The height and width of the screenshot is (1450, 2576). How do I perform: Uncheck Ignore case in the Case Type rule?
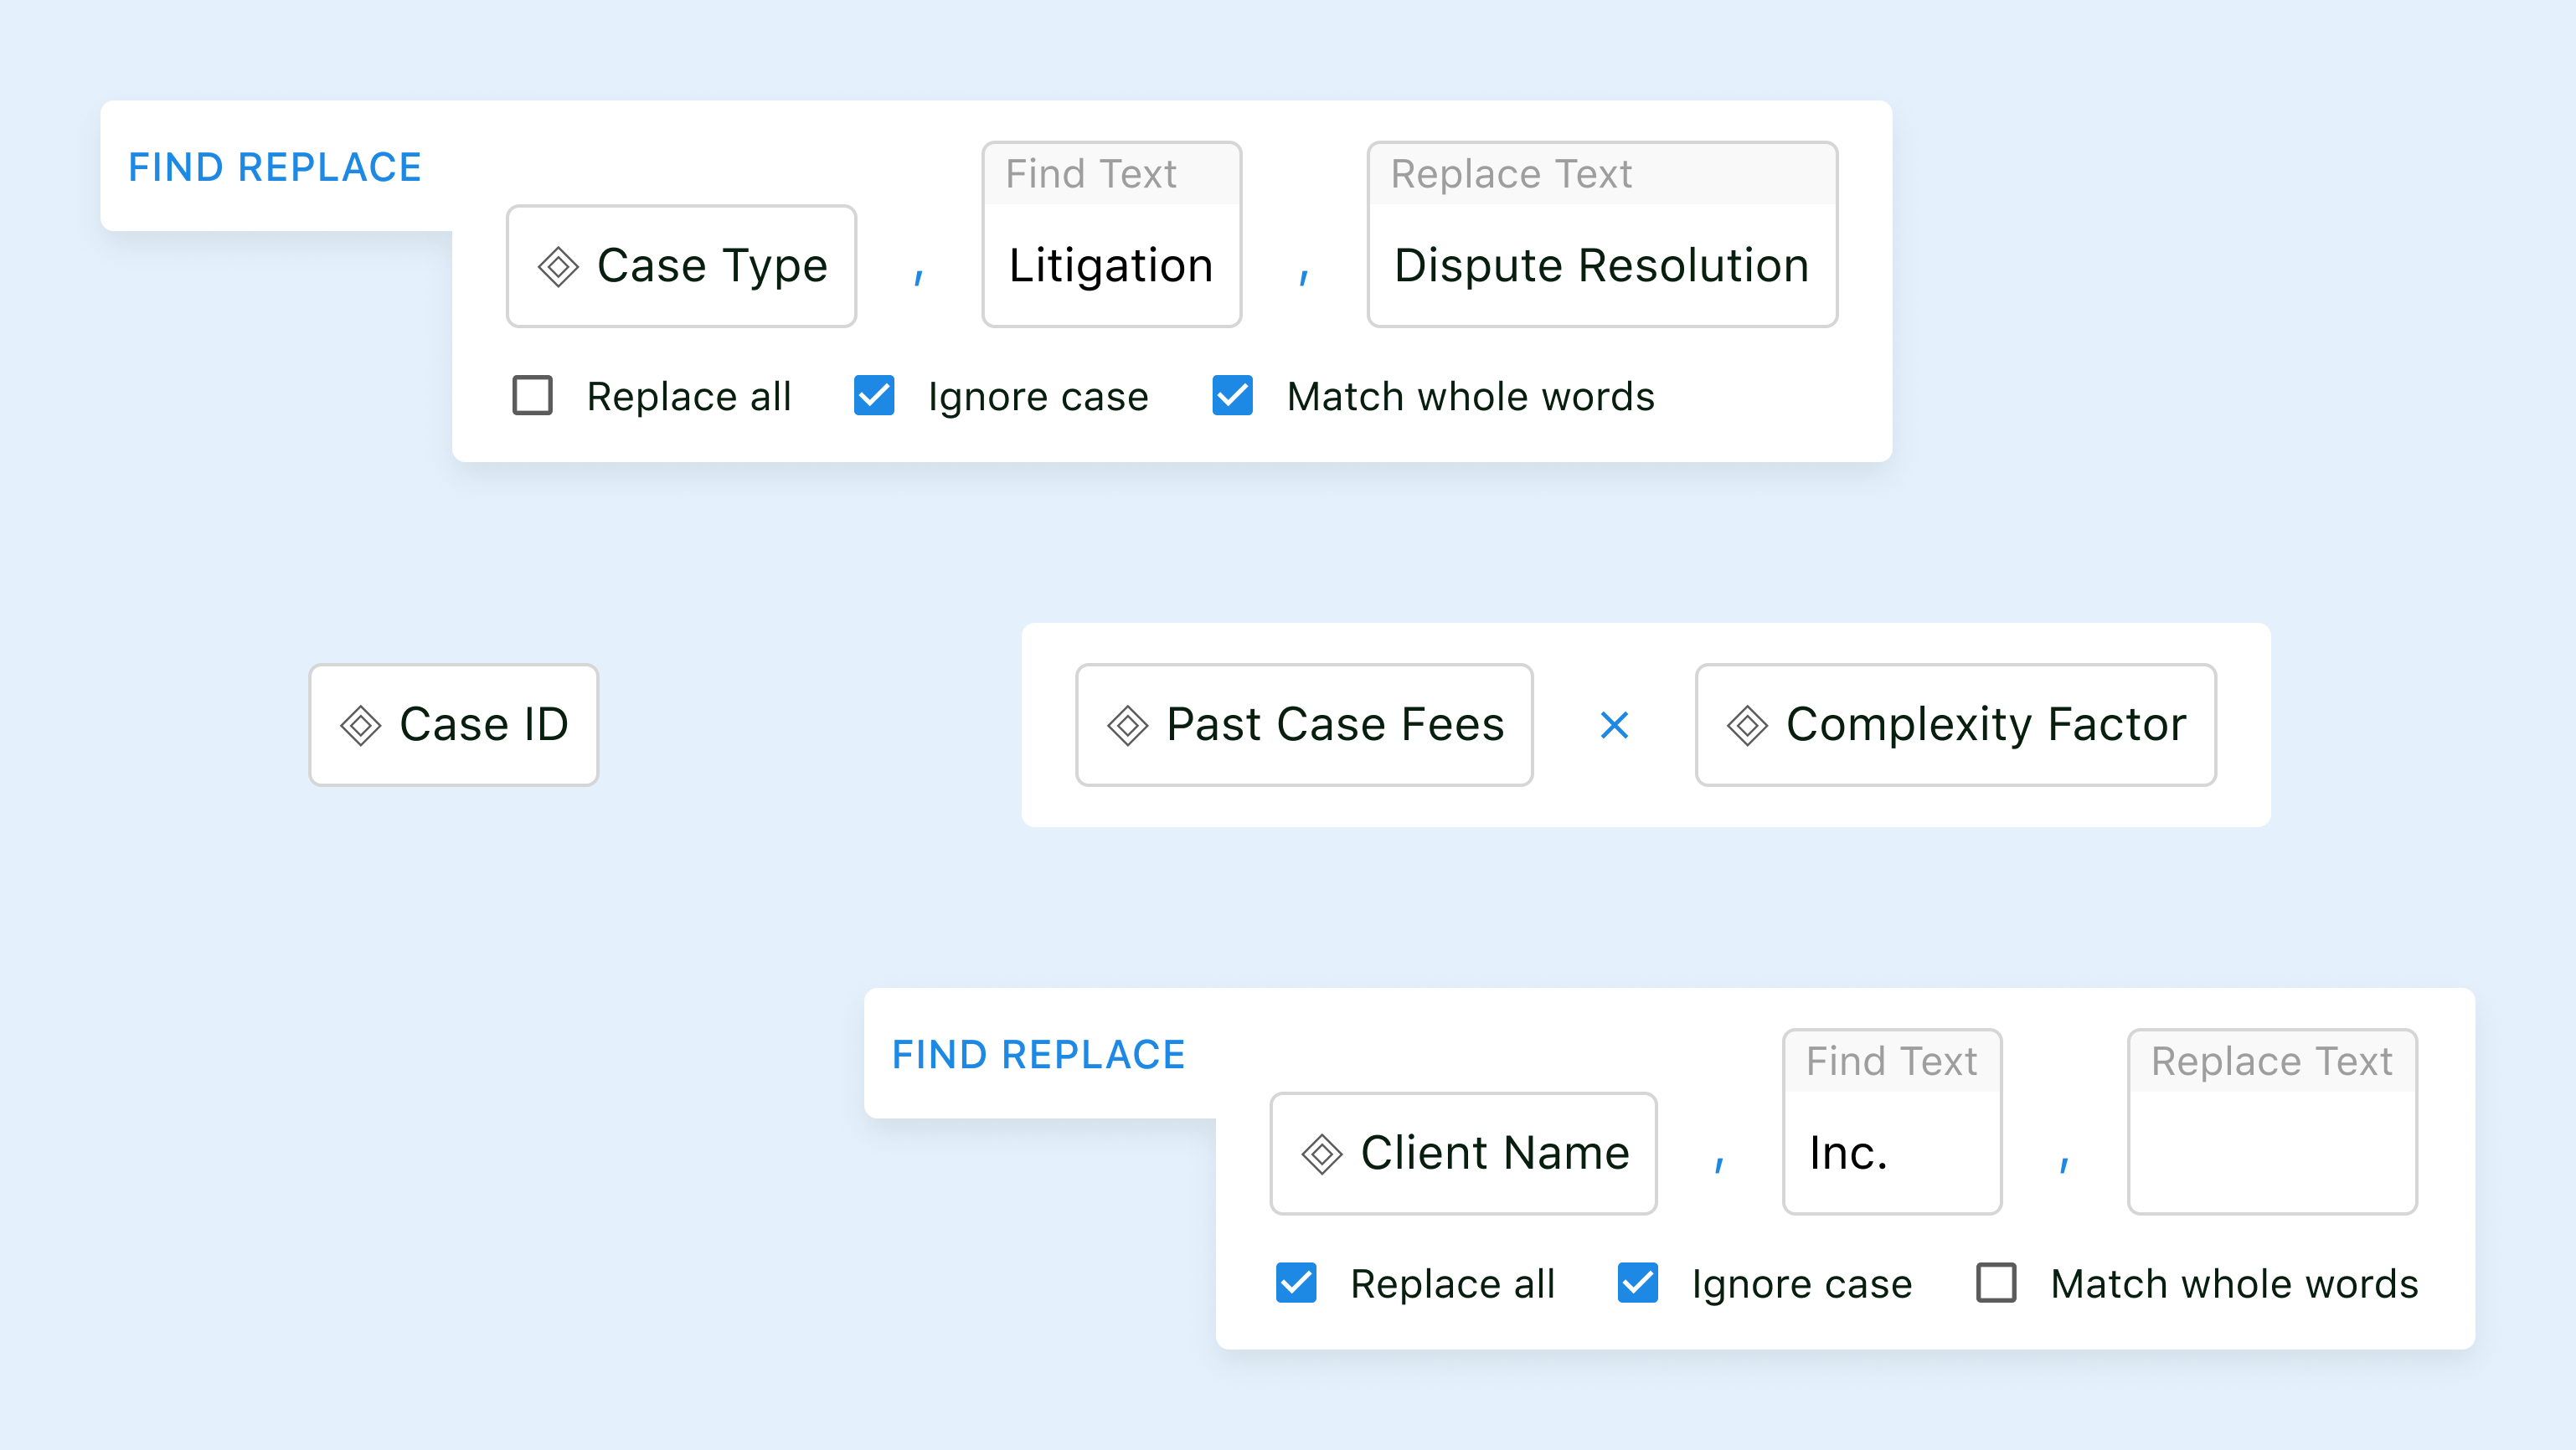(874, 395)
